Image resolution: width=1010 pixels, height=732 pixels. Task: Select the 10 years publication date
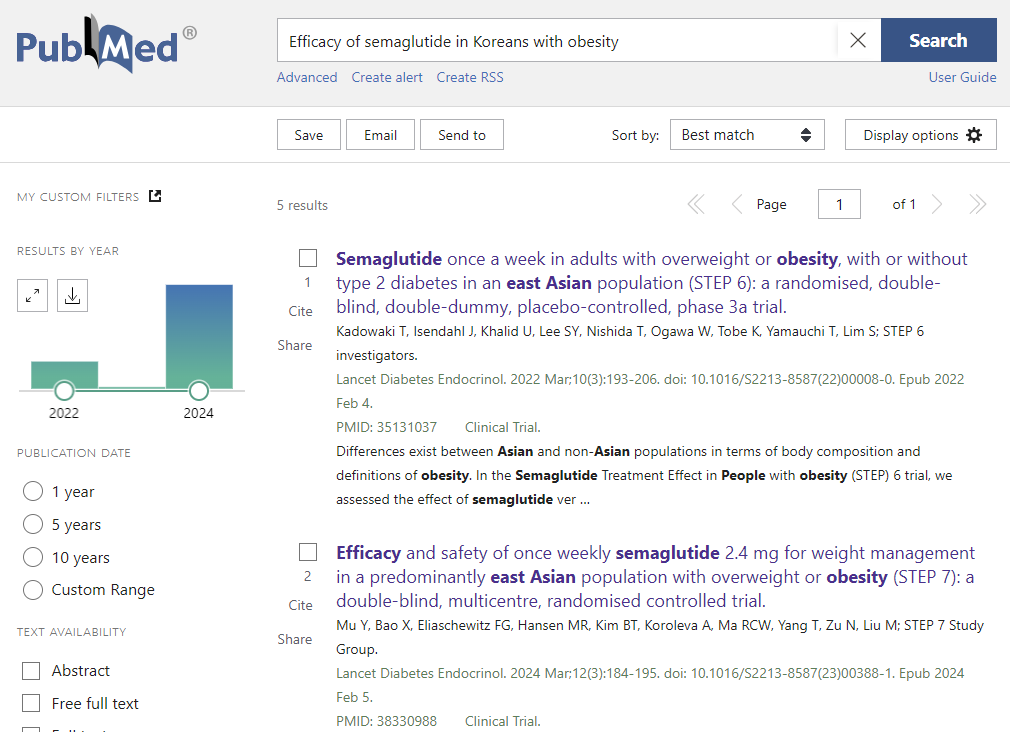click(x=33, y=557)
